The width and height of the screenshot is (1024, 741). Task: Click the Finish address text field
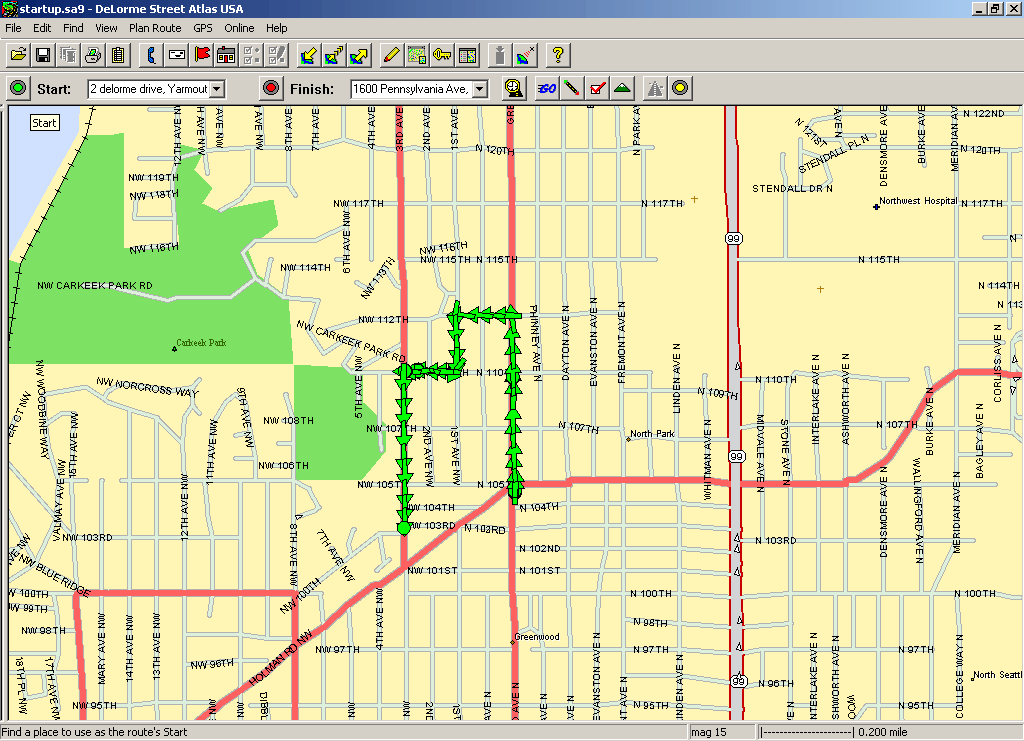point(411,89)
